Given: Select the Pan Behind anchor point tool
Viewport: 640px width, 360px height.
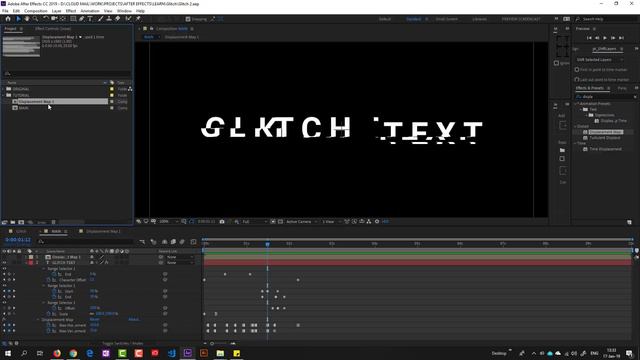Looking at the screenshot, I should [62, 19].
